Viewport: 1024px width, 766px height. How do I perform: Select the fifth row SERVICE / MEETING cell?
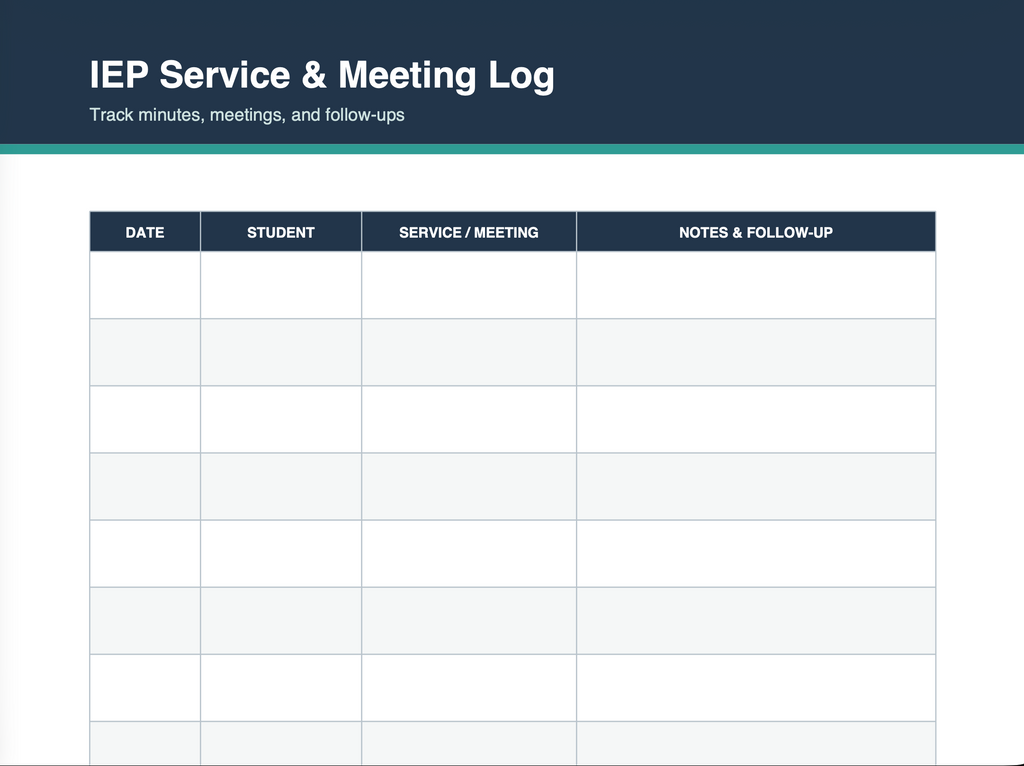pyautogui.click(x=469, y=554)
